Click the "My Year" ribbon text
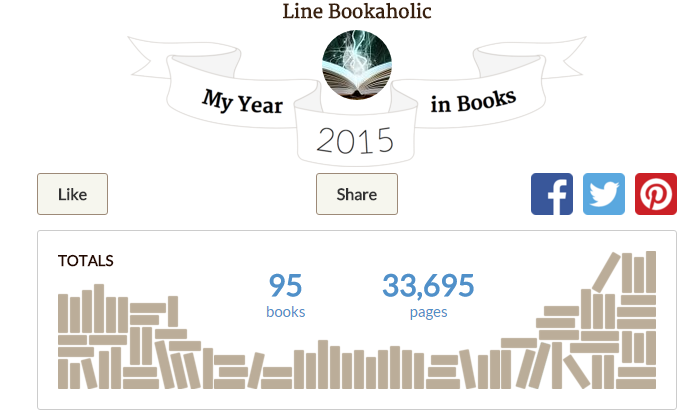The width and height of the screenshot is (687, 420). 242,102
